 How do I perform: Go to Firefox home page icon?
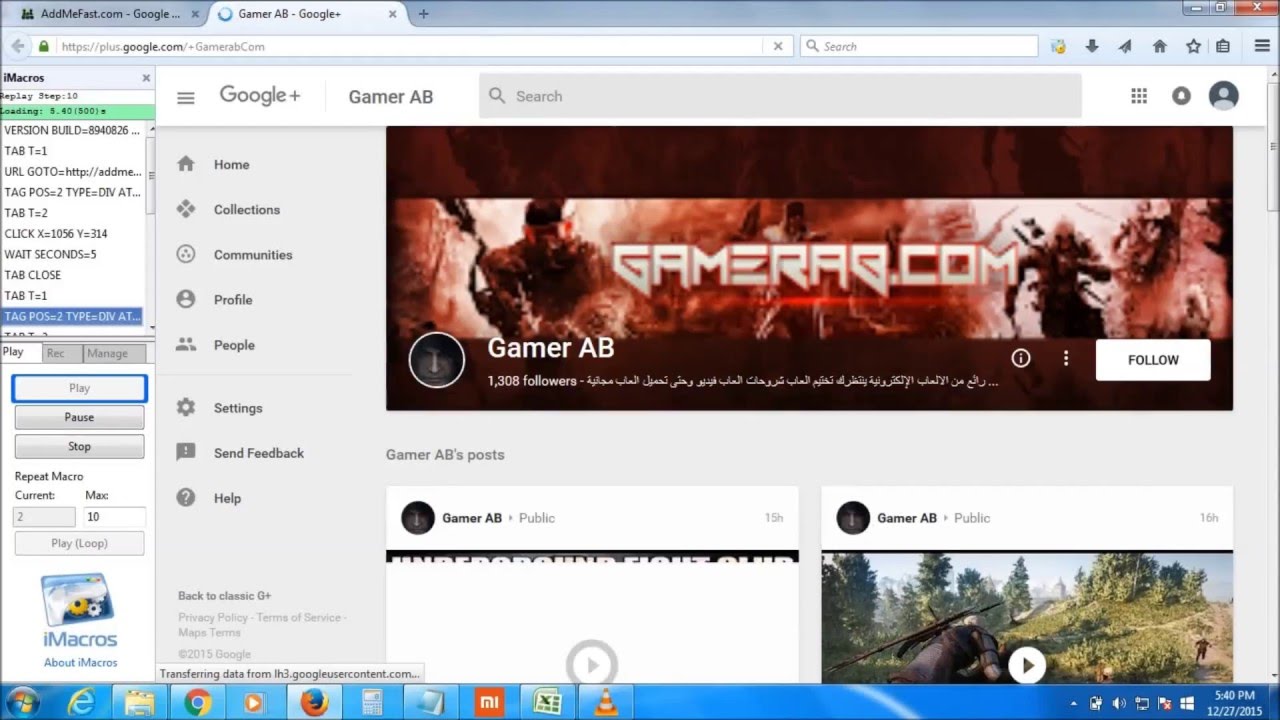click(1160, 46)
